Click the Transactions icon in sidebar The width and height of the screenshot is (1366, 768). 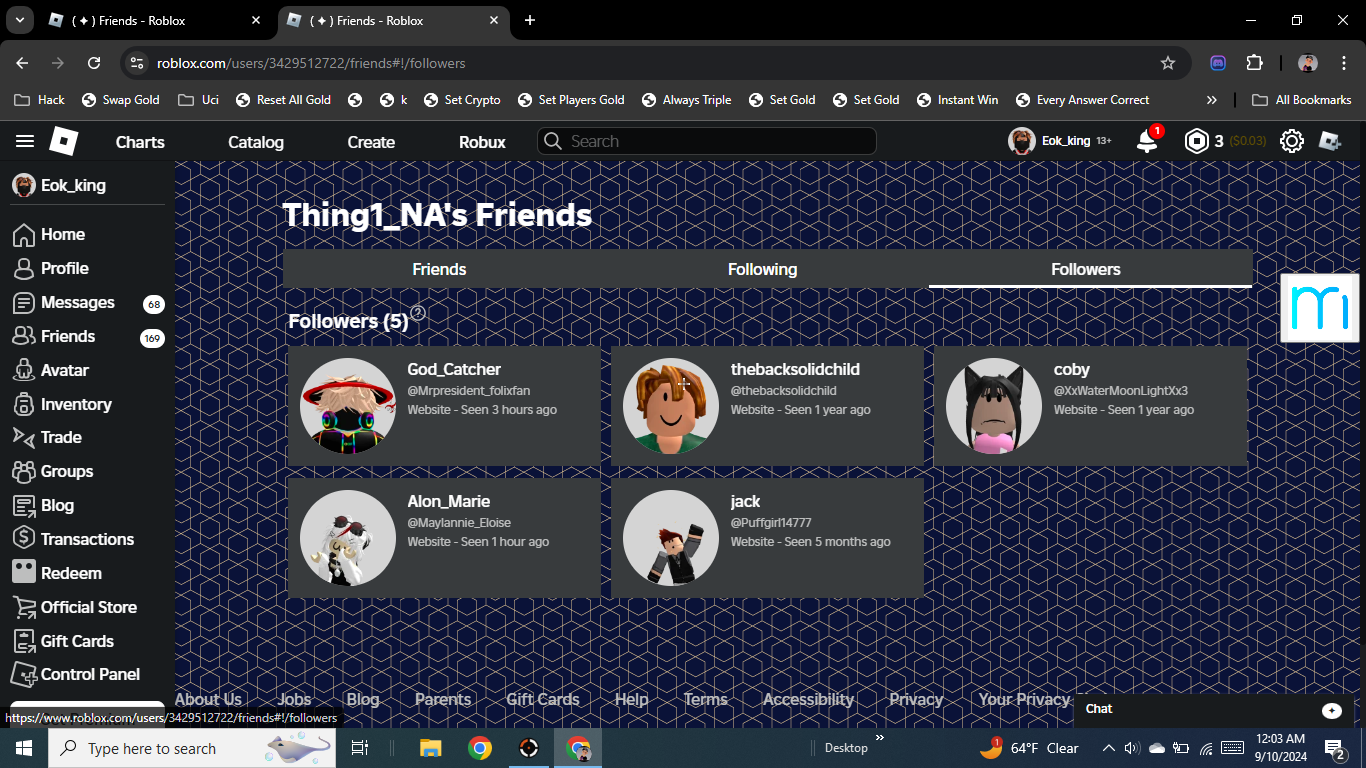pyautogui.click(x=24, y=539)
